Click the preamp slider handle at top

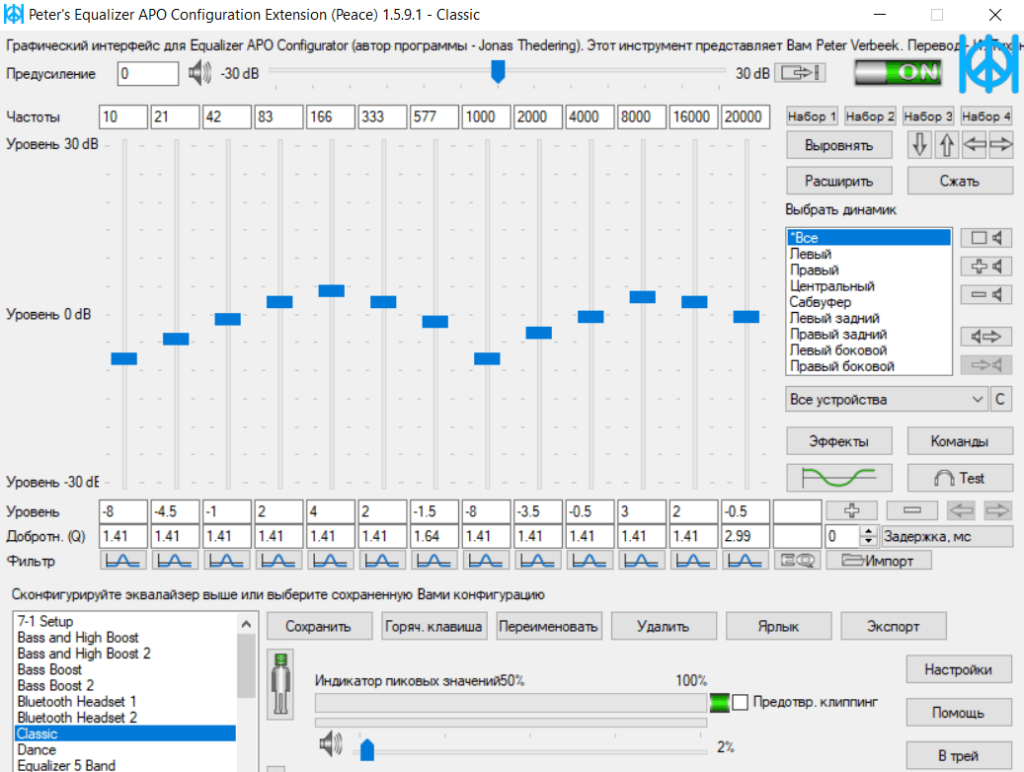tap(497, 72)
